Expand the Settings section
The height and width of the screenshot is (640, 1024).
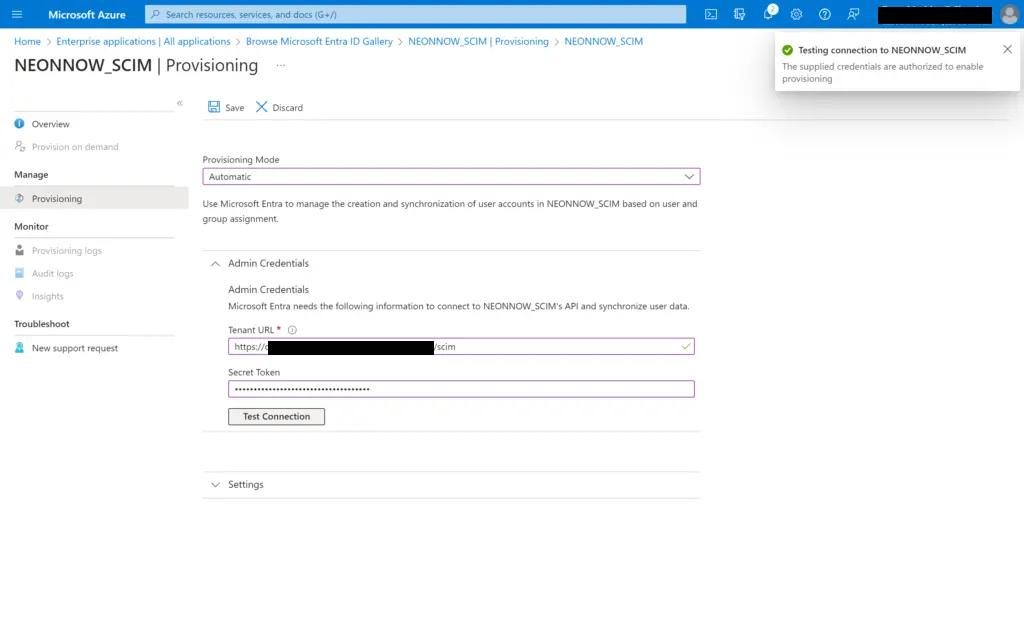click(215, 484)
